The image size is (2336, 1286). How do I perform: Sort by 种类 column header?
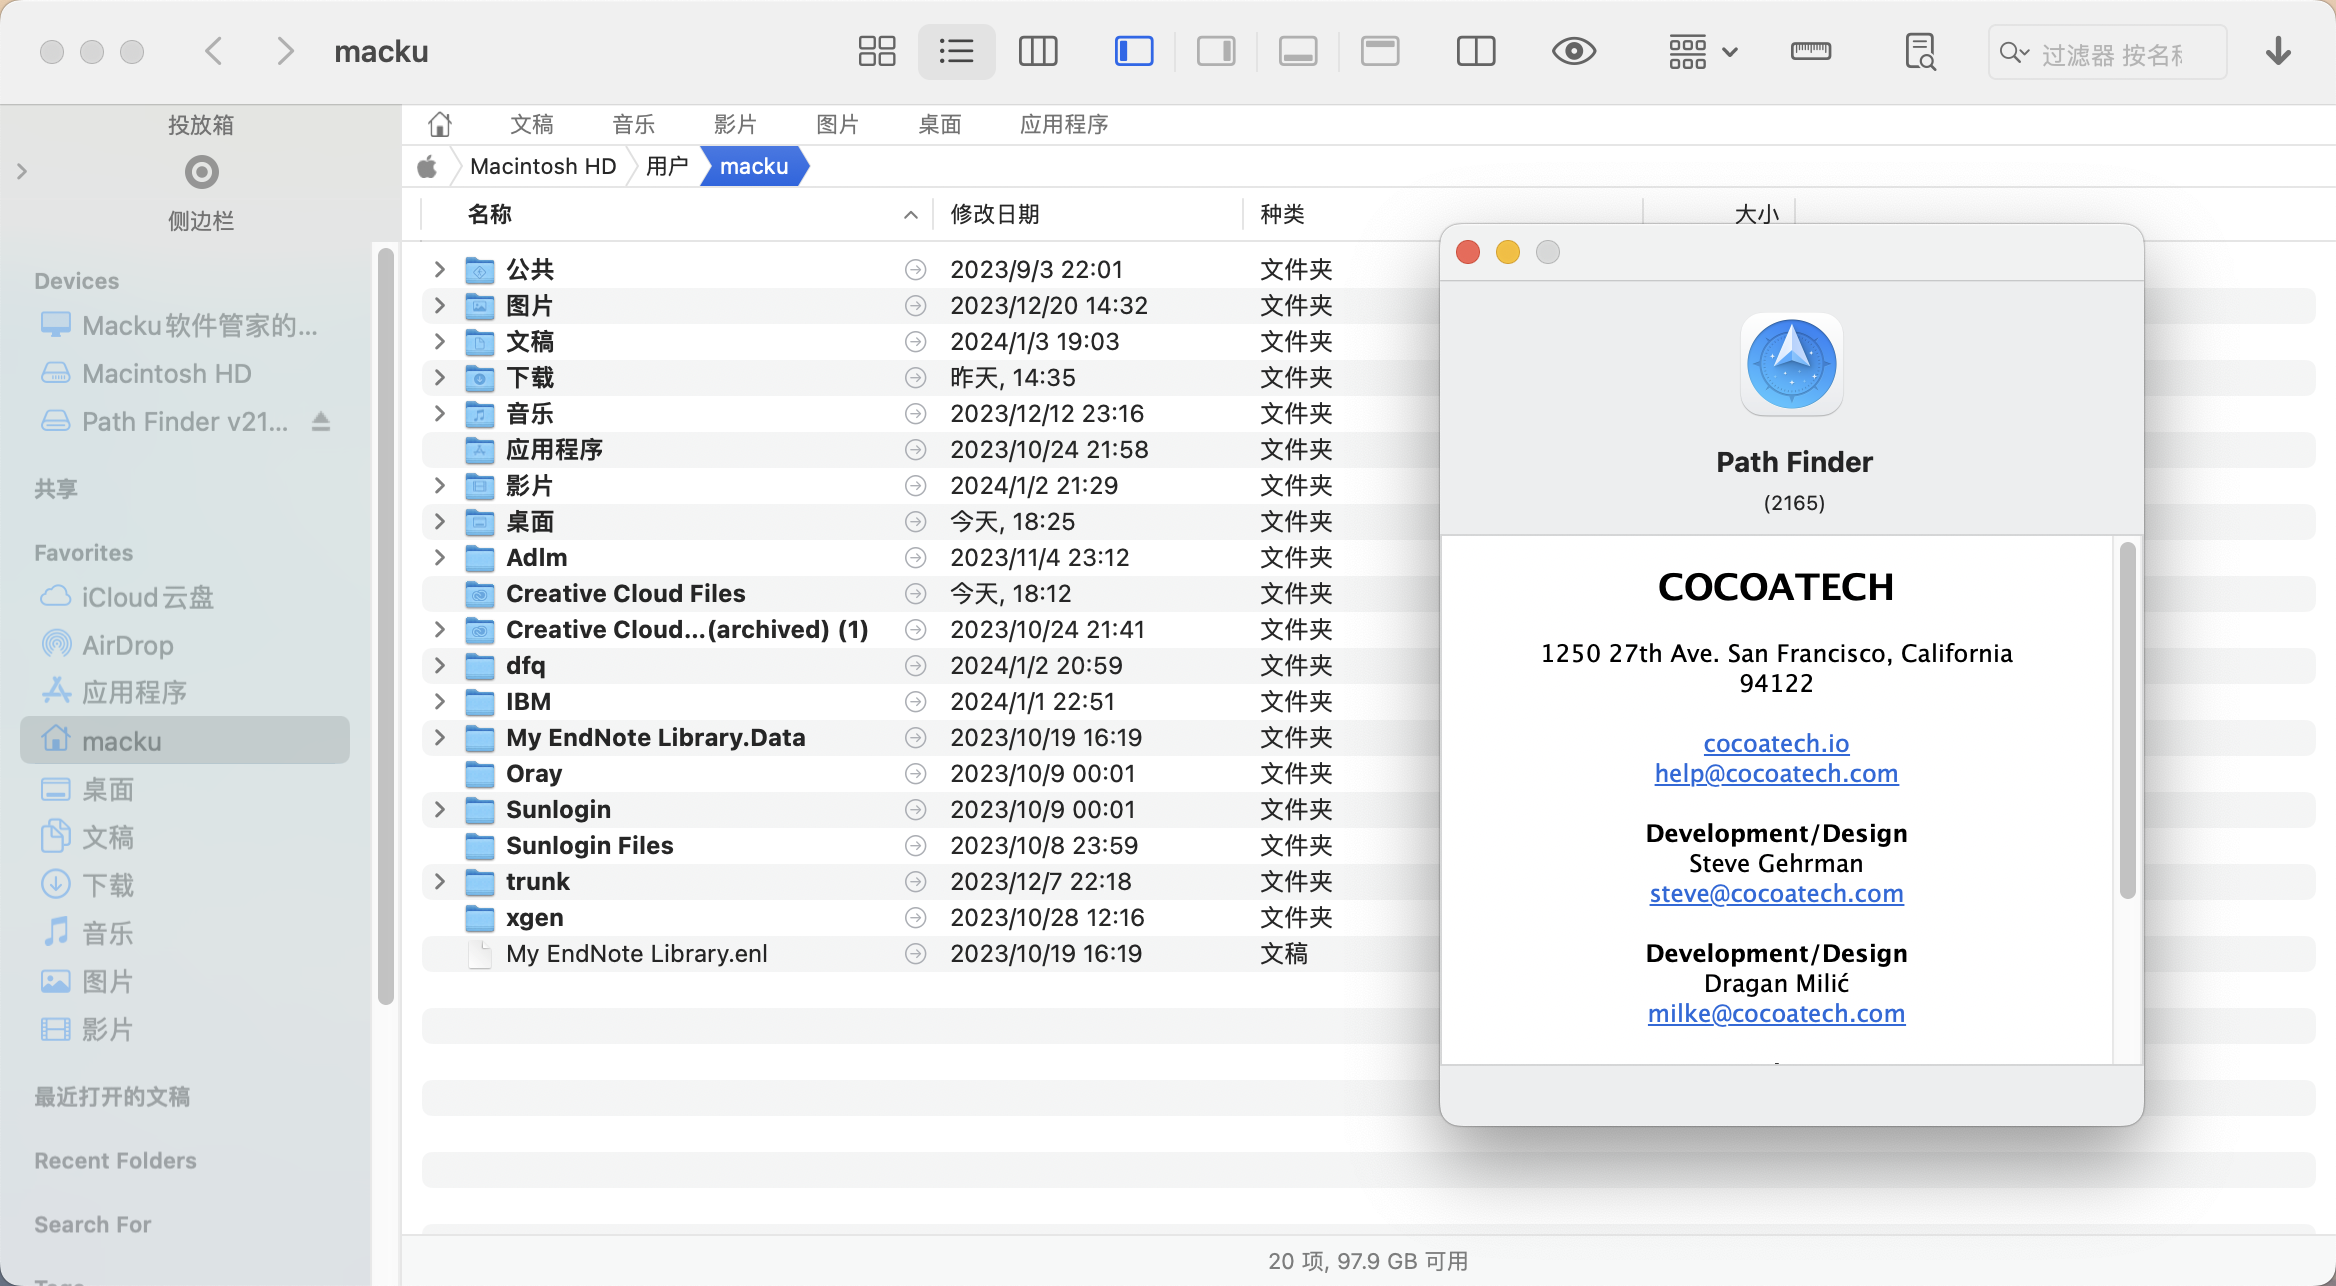click(1282, 214)
